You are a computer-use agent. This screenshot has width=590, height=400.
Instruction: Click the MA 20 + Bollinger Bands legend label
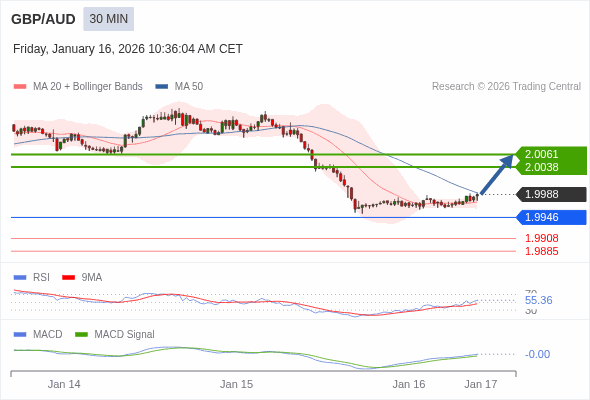[88, 87]
